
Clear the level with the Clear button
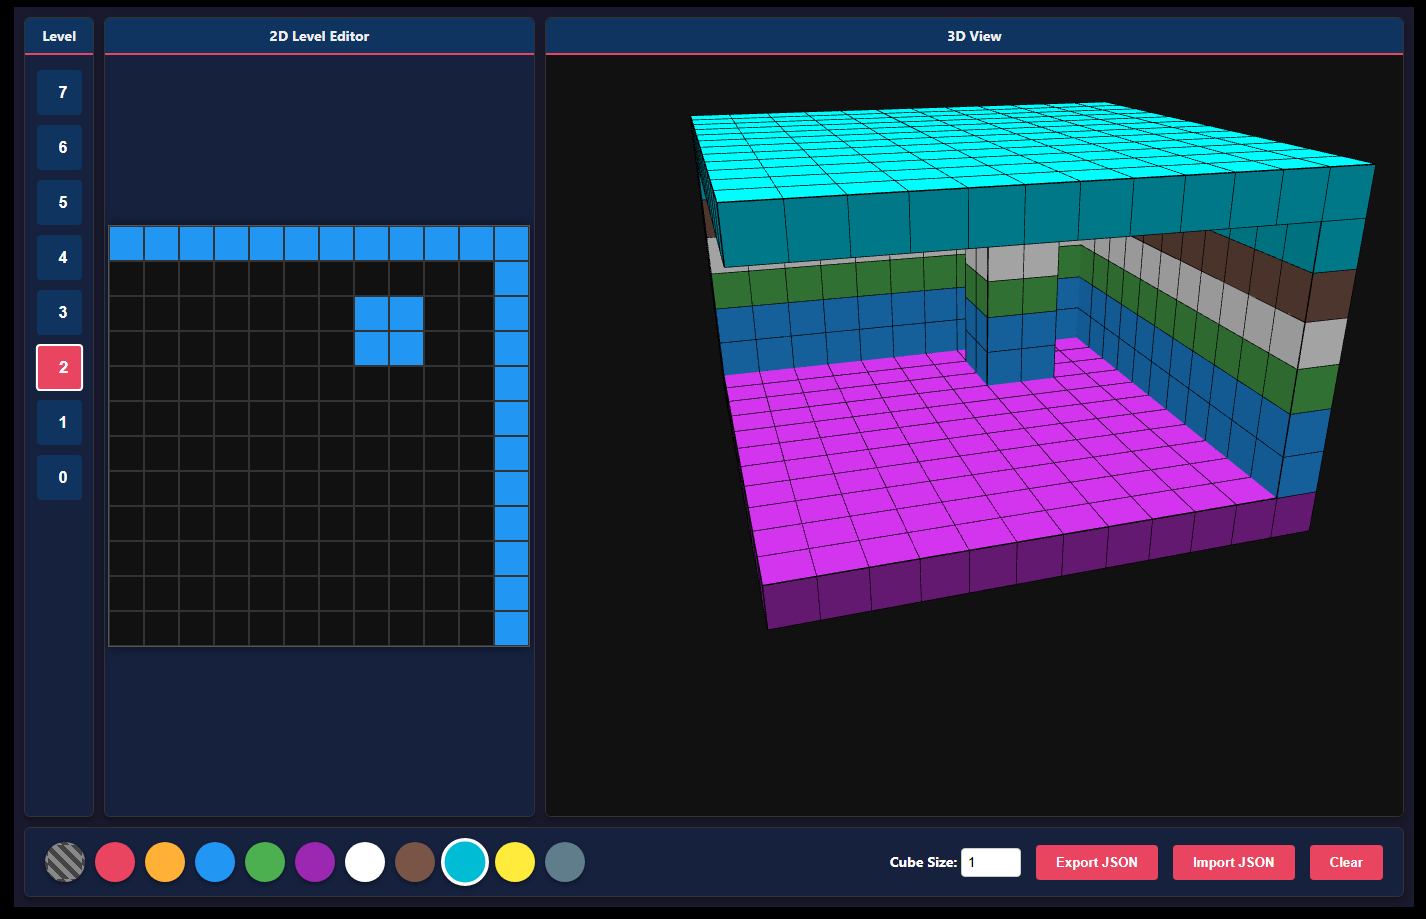point(1346,862)
